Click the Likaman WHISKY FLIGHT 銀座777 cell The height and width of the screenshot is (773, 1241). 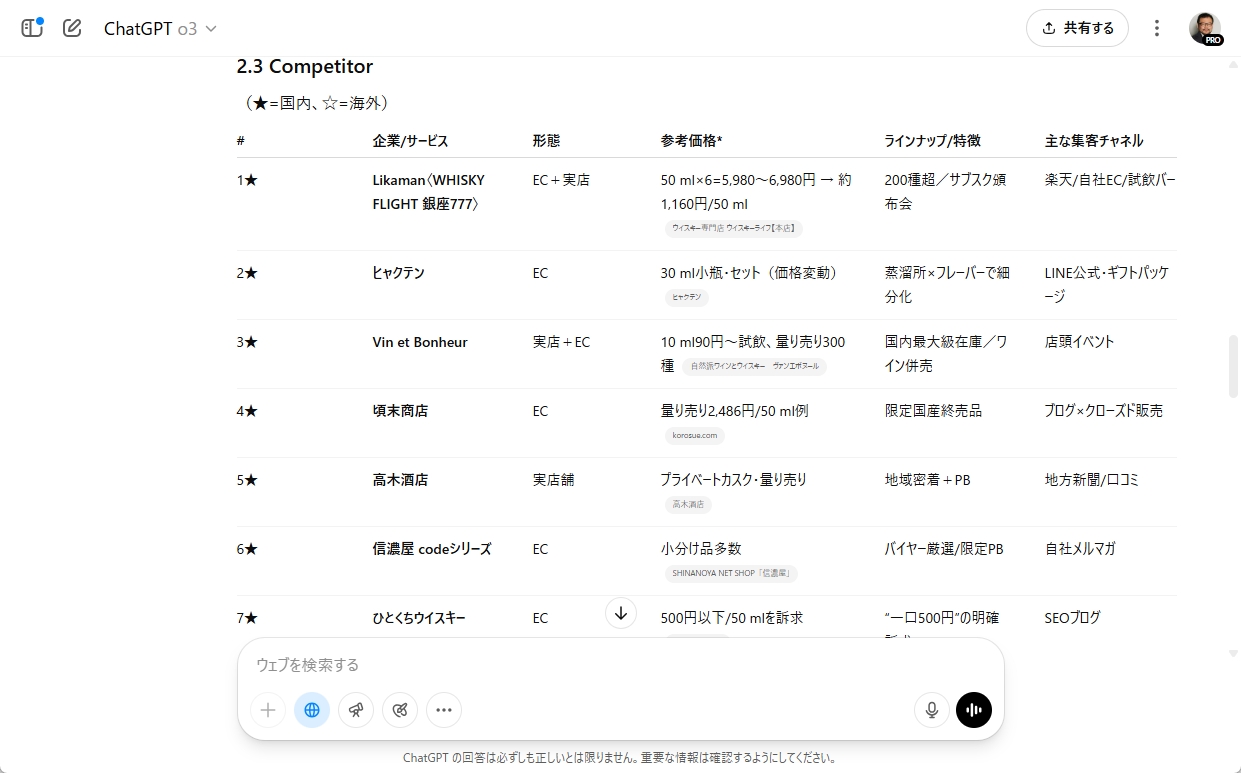pyautogui.click(x=429, y=192)
